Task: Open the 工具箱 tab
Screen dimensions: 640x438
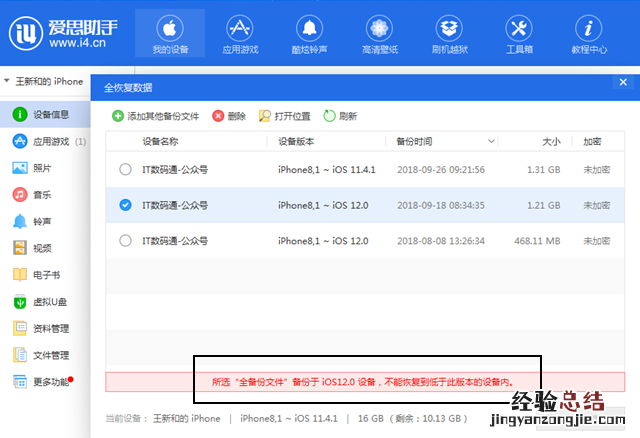Action: (x=519, y=33)
